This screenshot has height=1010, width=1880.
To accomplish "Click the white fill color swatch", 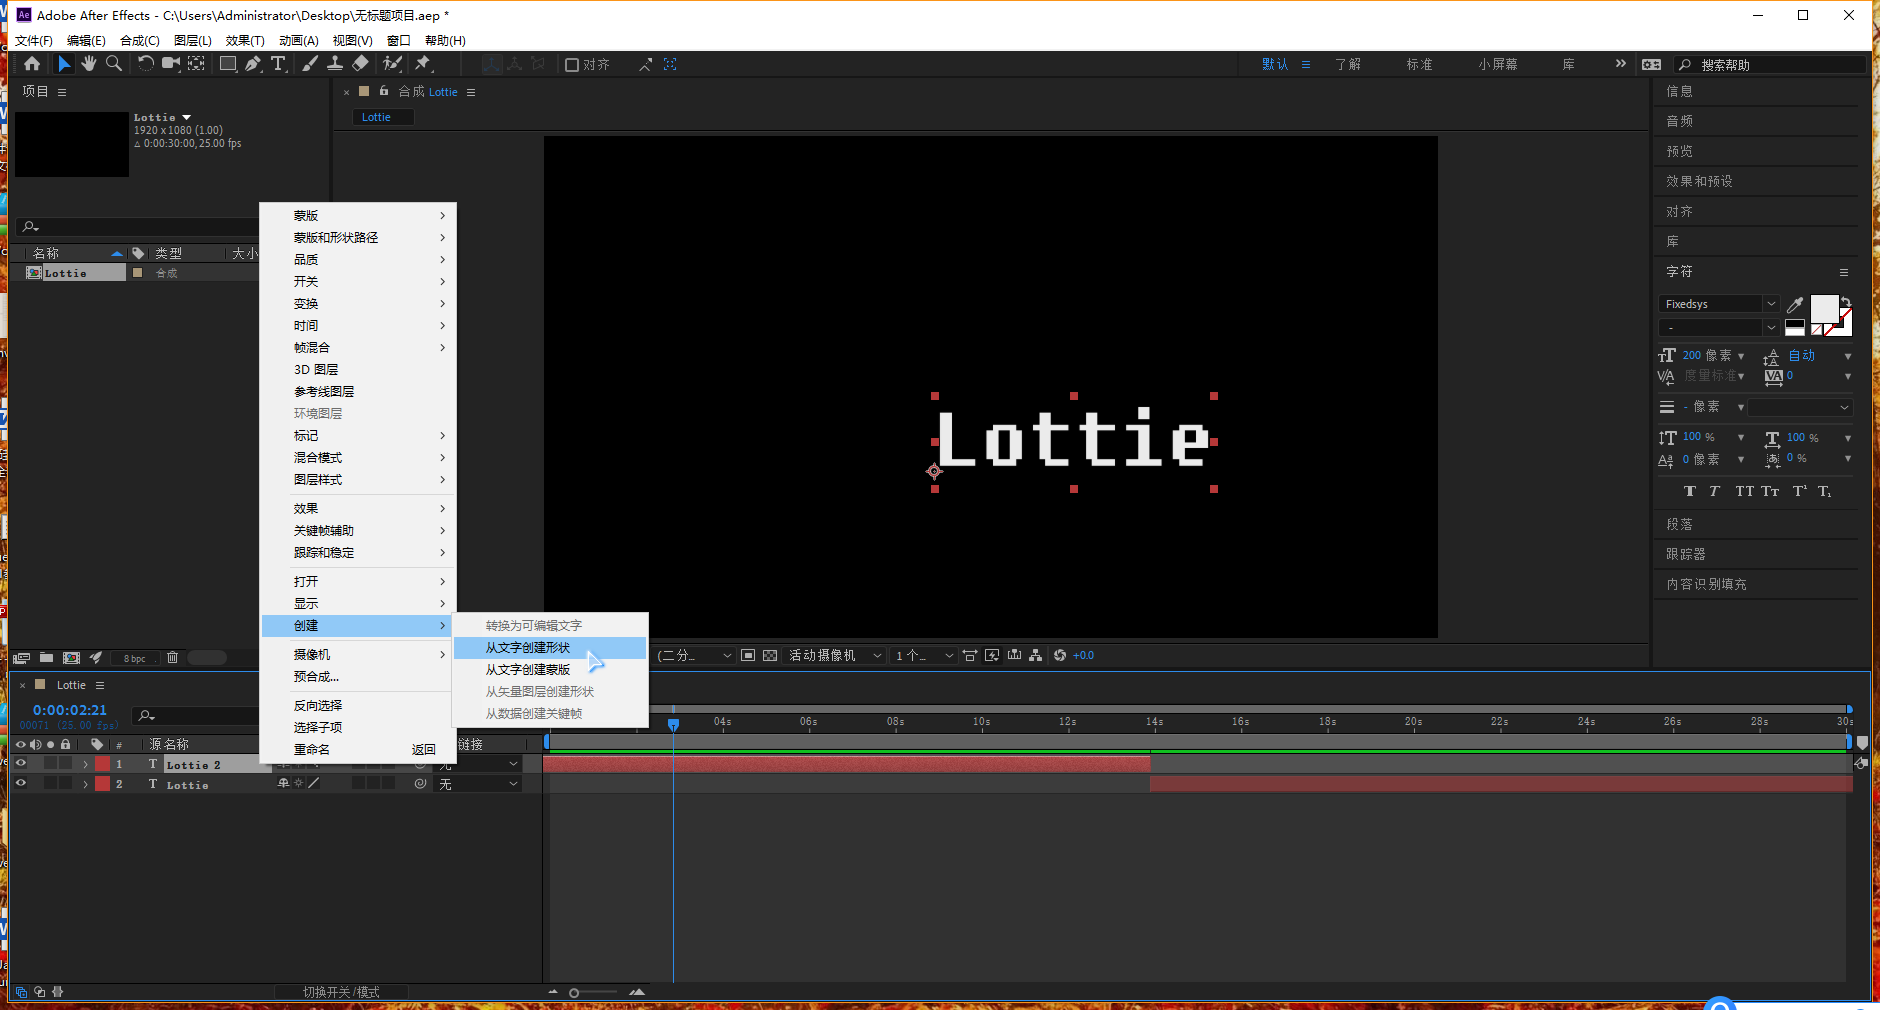I will (x=1824, y=309).
